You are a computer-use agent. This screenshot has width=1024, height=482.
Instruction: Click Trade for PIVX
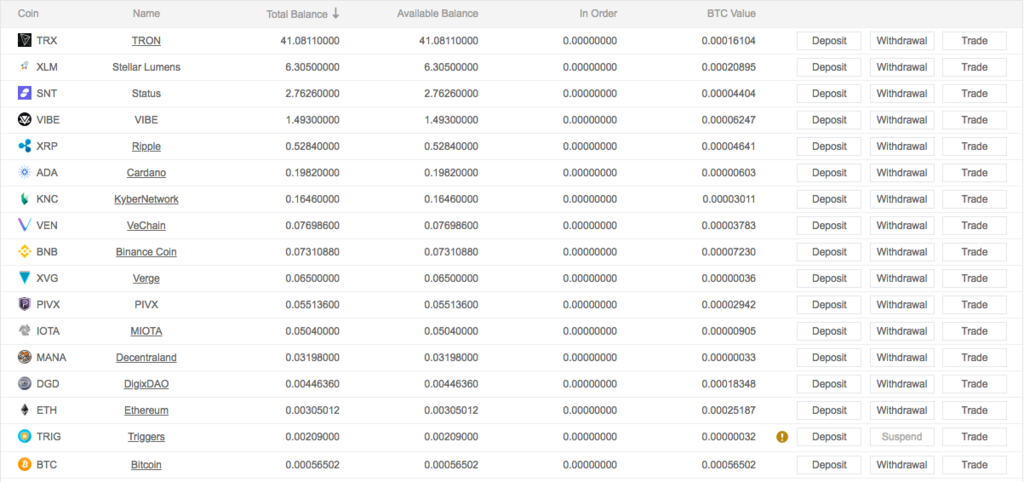(x=974, y=305)
